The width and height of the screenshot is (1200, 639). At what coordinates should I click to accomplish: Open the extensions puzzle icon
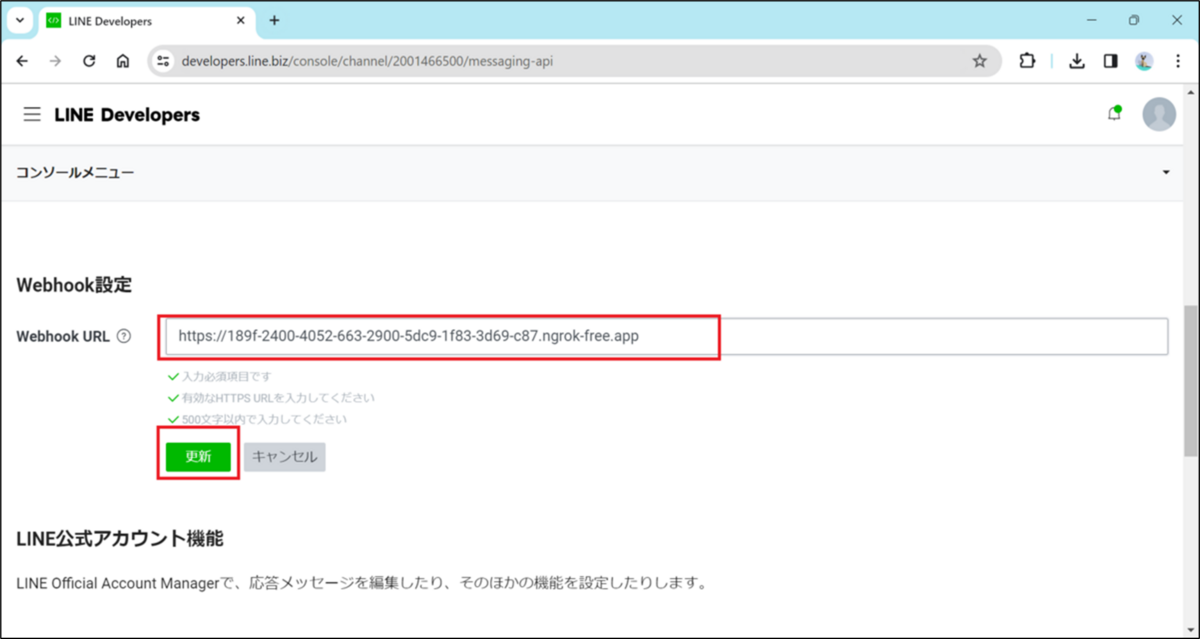pyautogui.click(x=1027, y=61)
